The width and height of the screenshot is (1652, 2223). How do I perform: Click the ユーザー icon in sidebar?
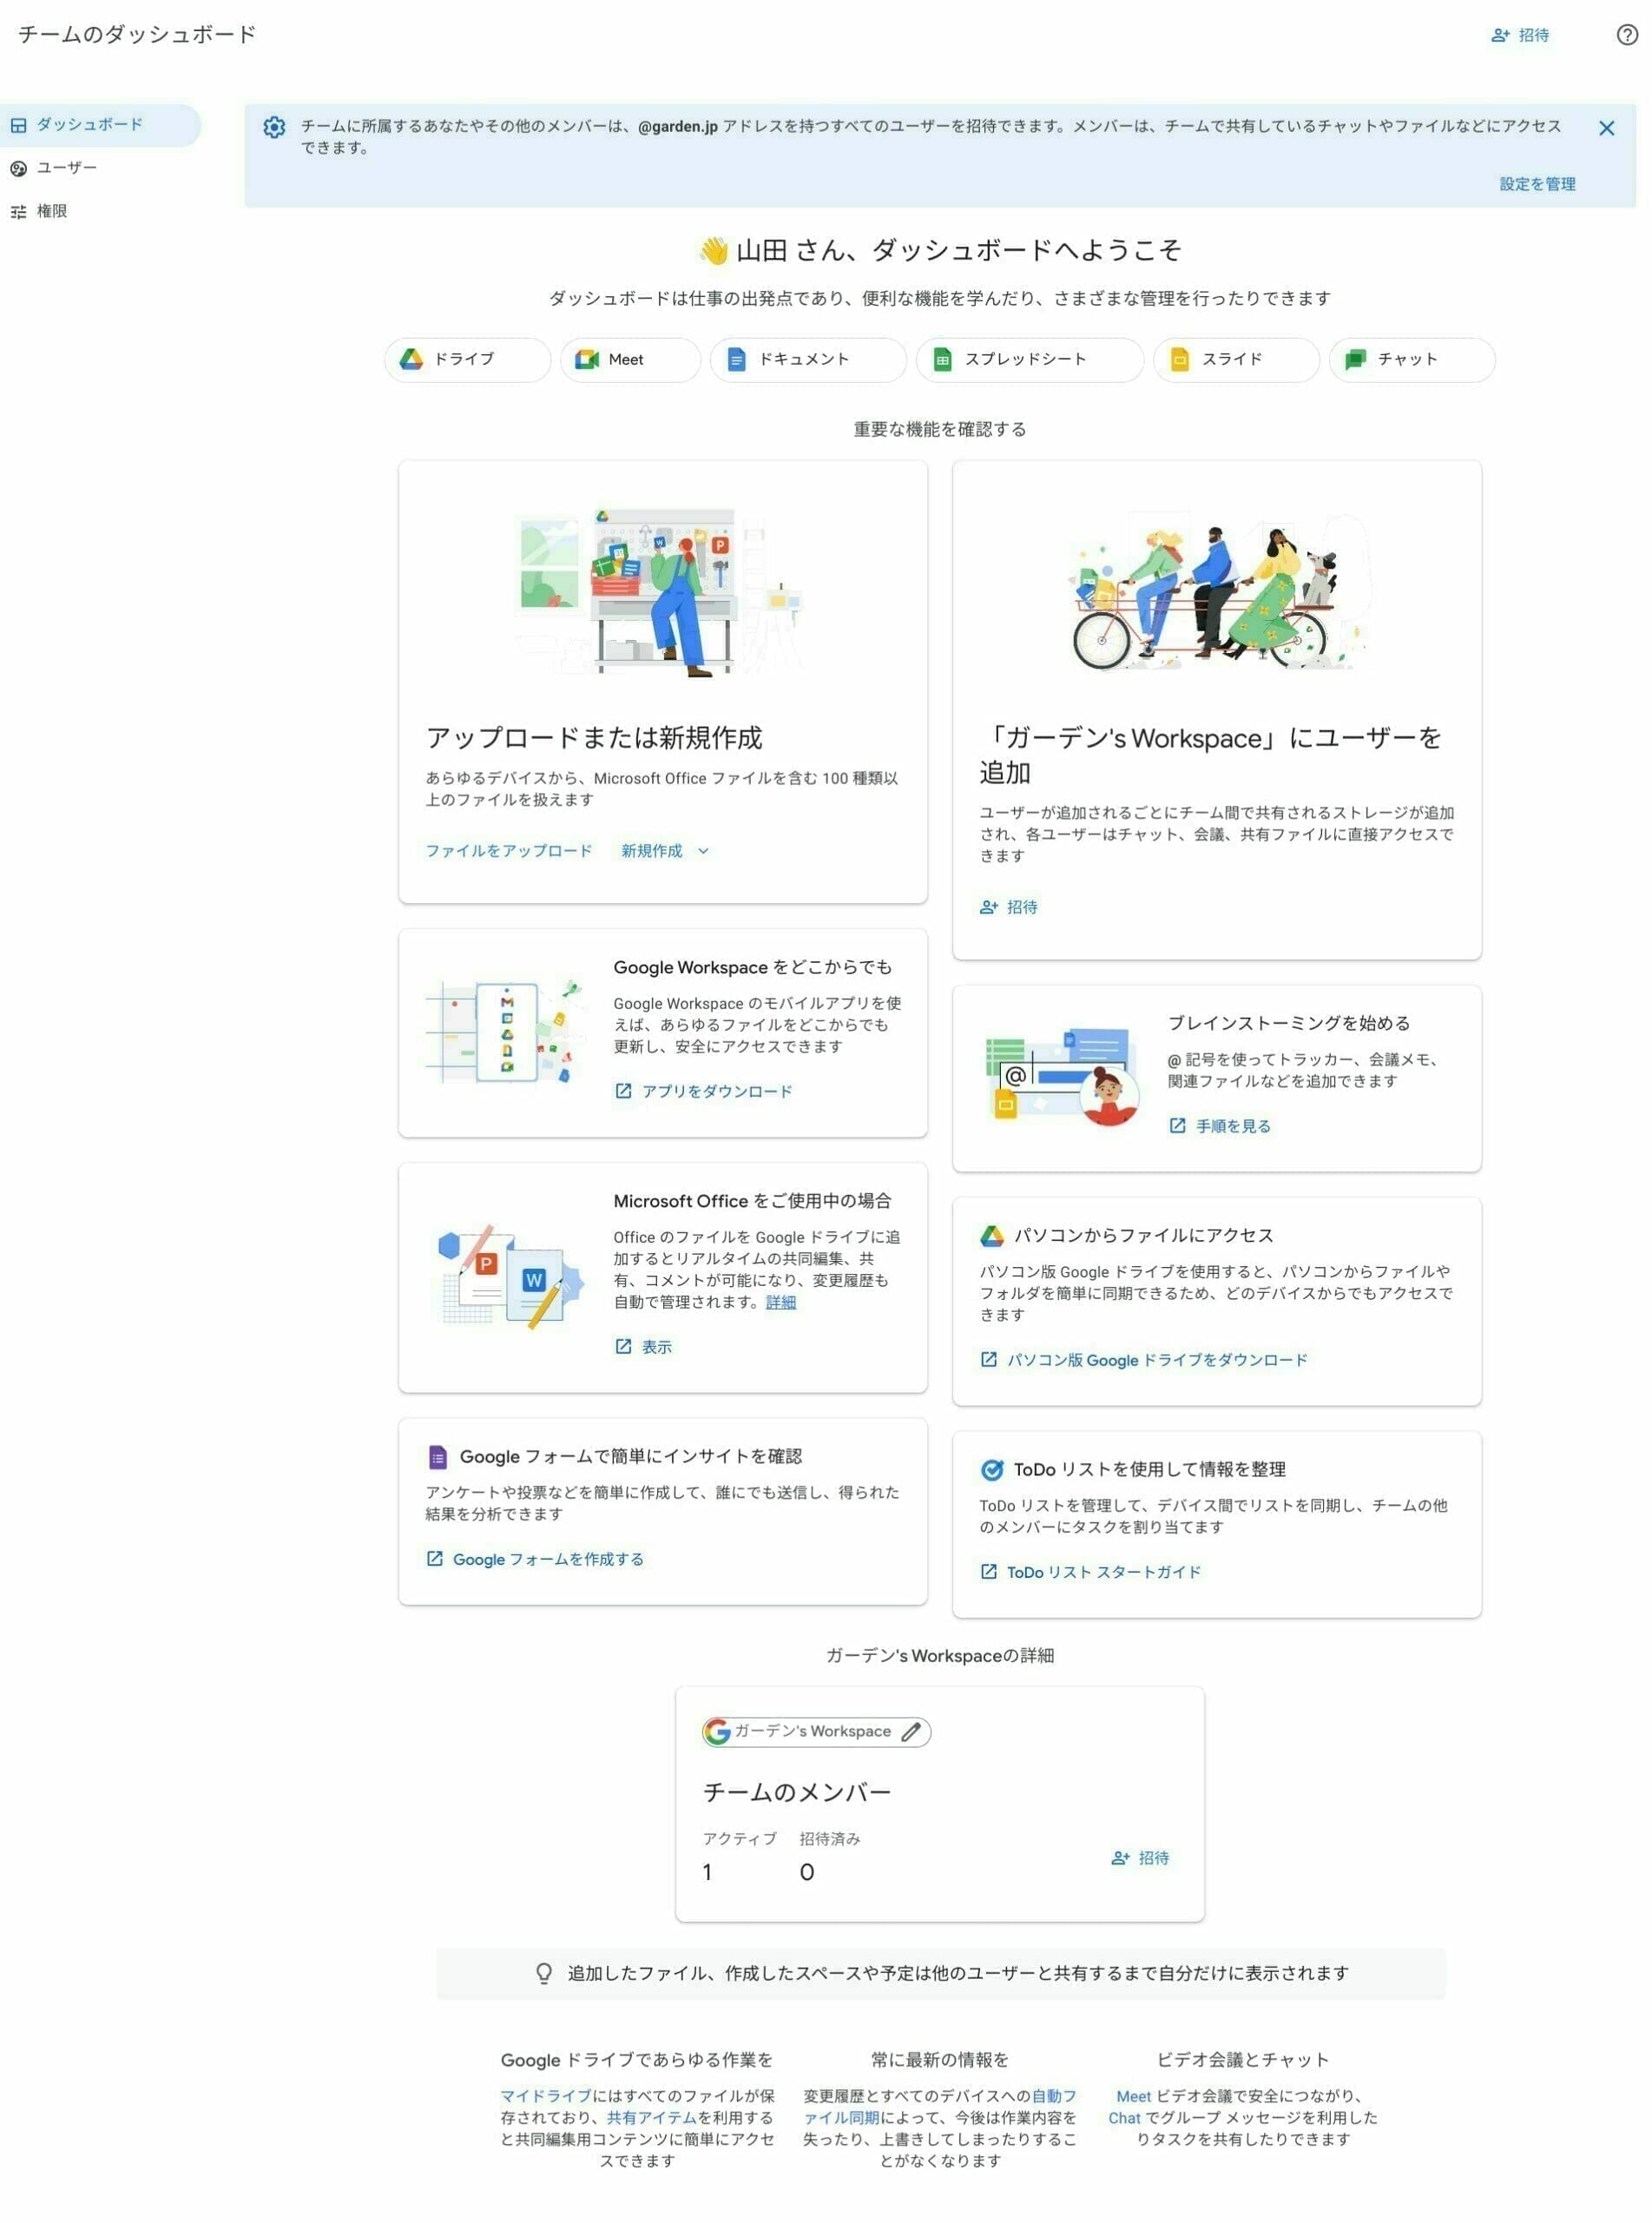(x=18, y=168)
